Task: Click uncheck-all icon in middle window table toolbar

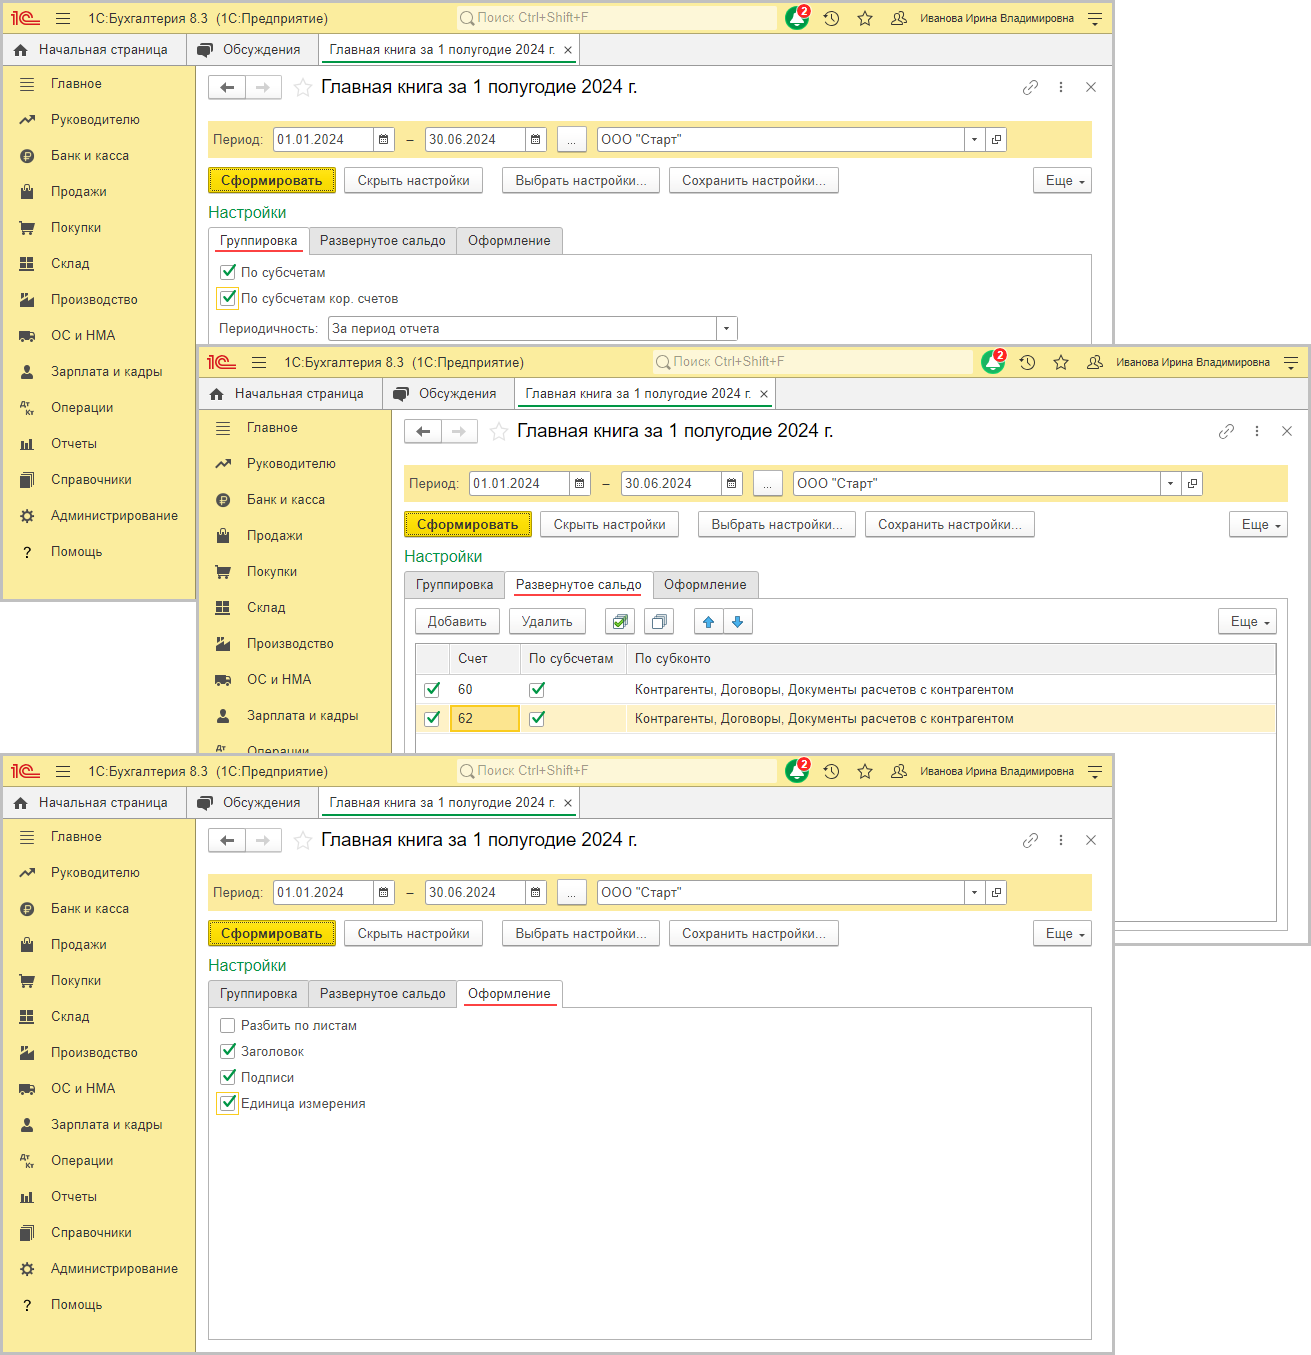Action: coord(659,621)
